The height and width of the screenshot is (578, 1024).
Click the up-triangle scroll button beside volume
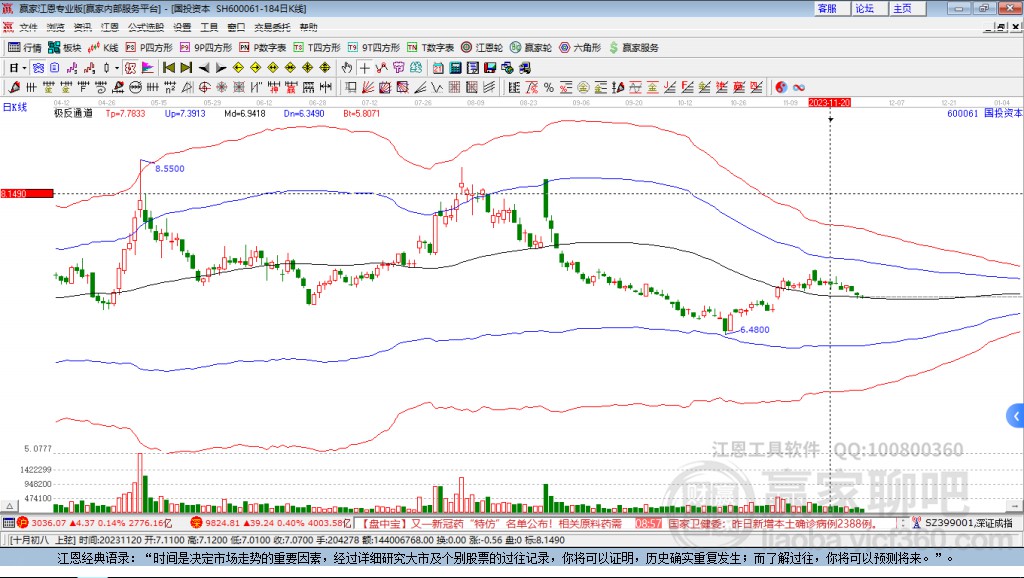click(x=9, y=506)
